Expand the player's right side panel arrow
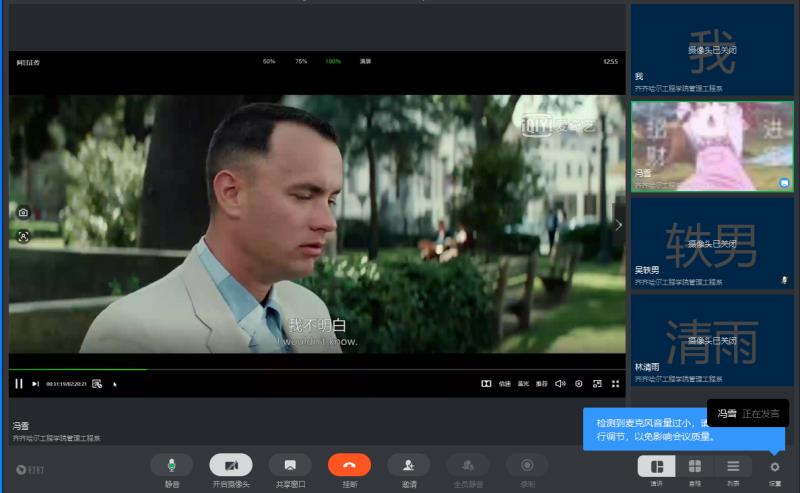The width and height of the screenshot is (800, 493). 618,225
